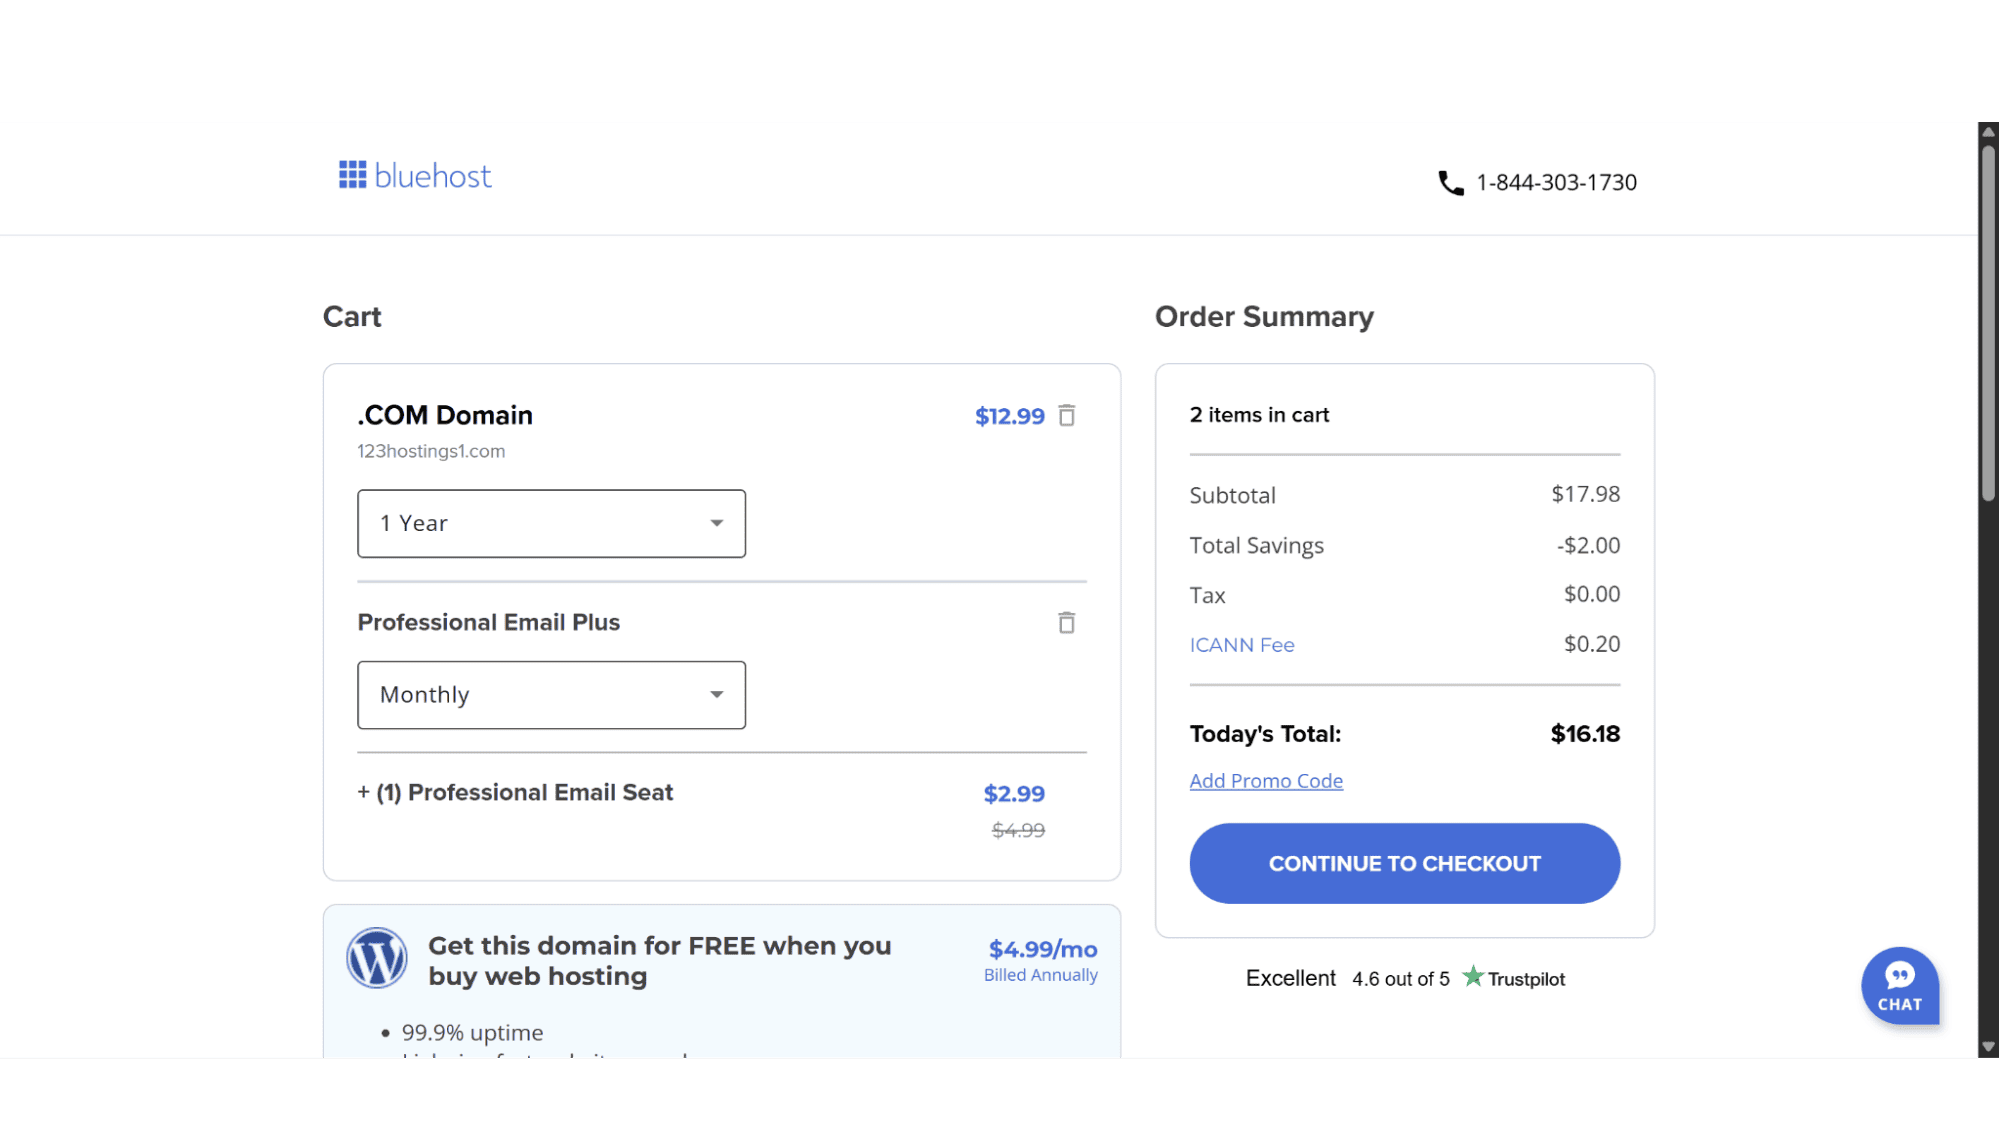
Task: Click the scrollbar up arrow
Action: click(1988, 132)
